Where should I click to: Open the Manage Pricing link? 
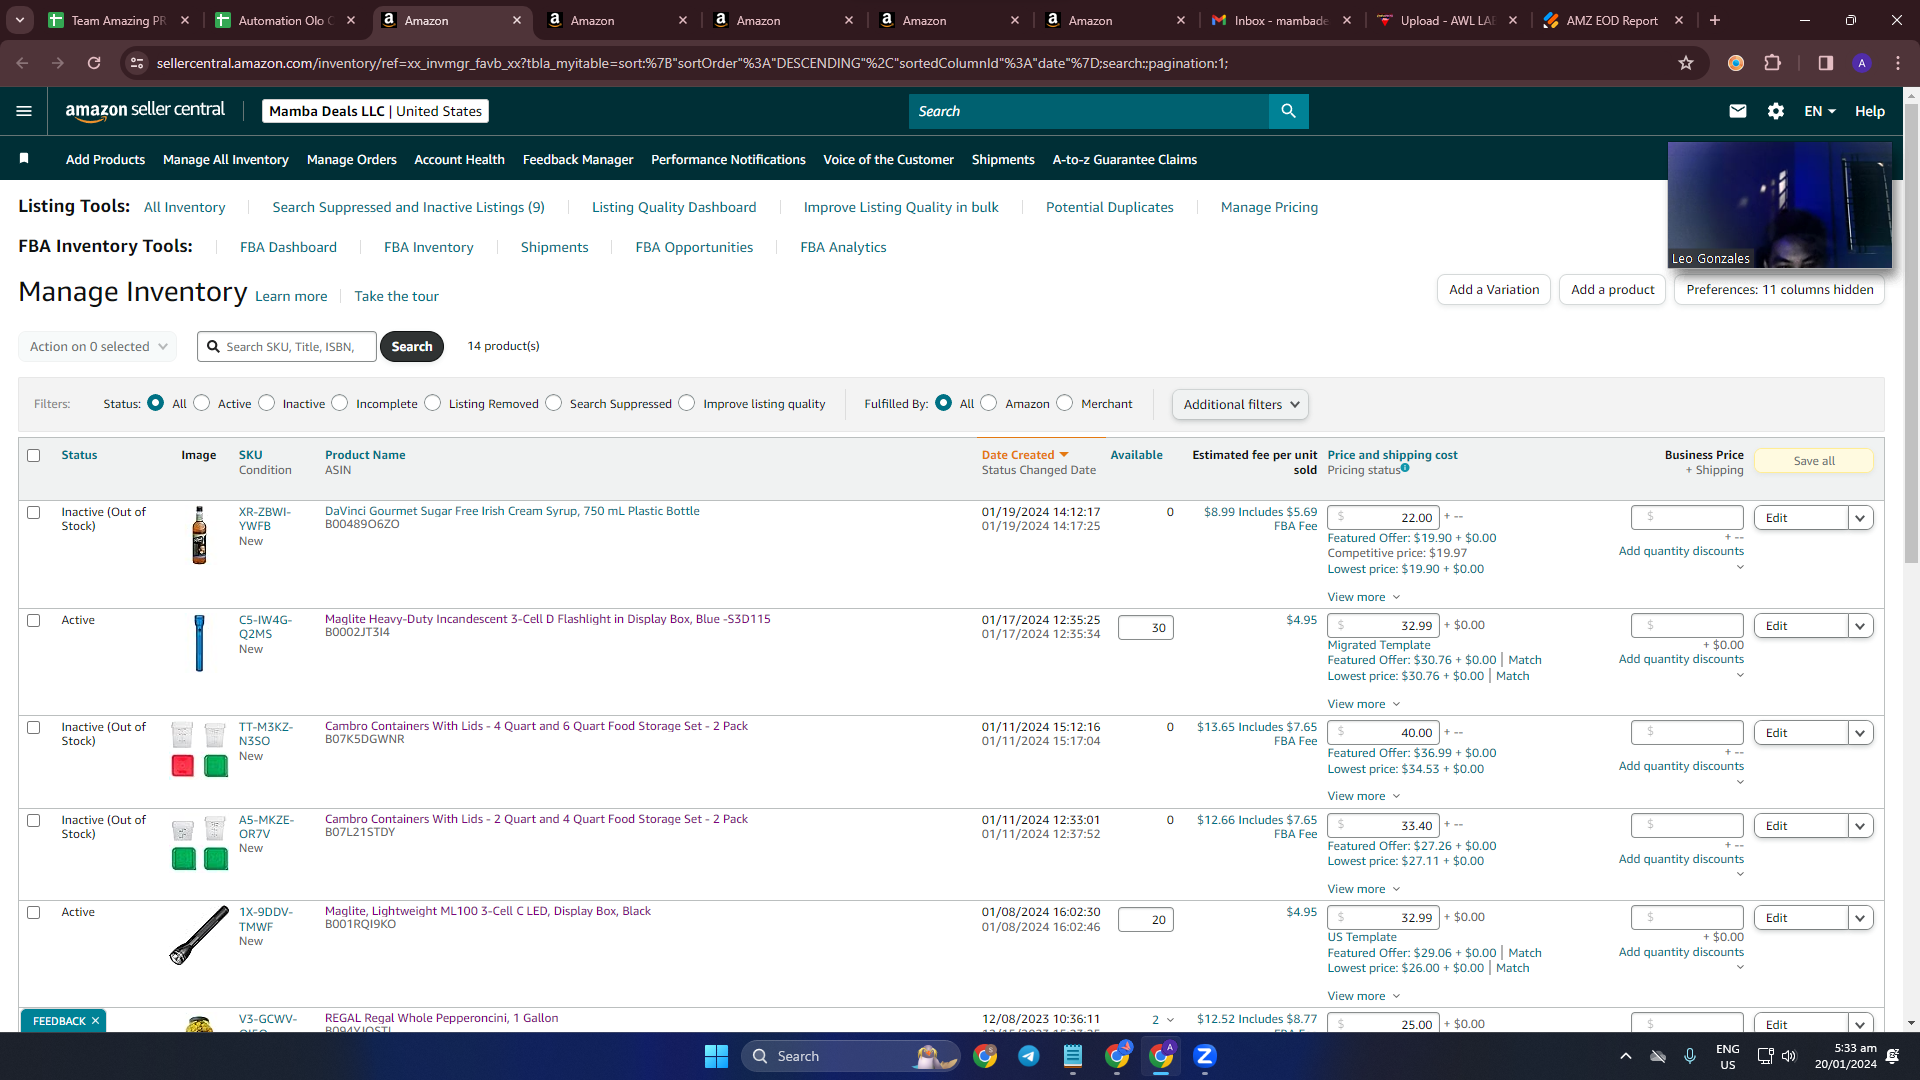coord(1269,207)
